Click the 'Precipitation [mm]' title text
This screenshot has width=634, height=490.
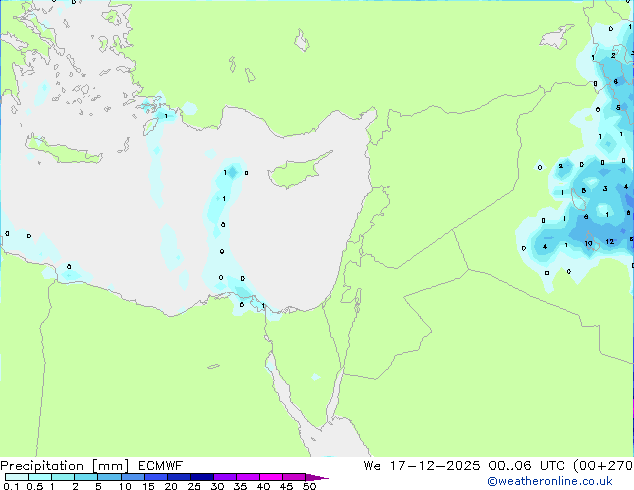65,466
